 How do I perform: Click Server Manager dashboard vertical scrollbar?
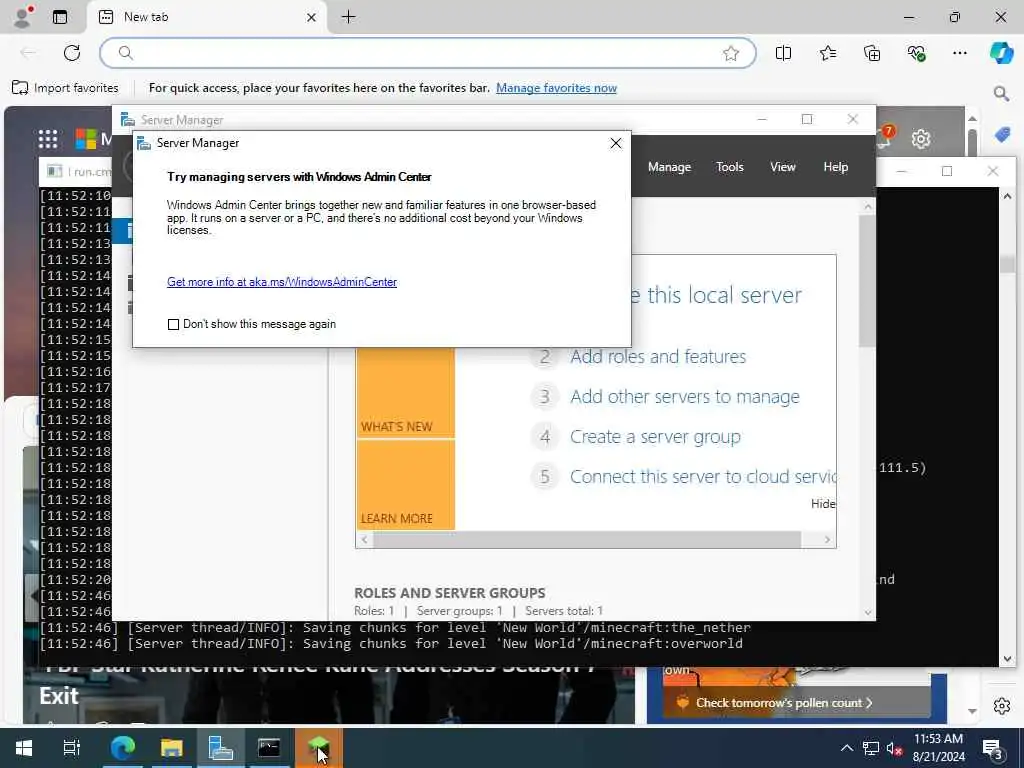[x=867, y=281]
